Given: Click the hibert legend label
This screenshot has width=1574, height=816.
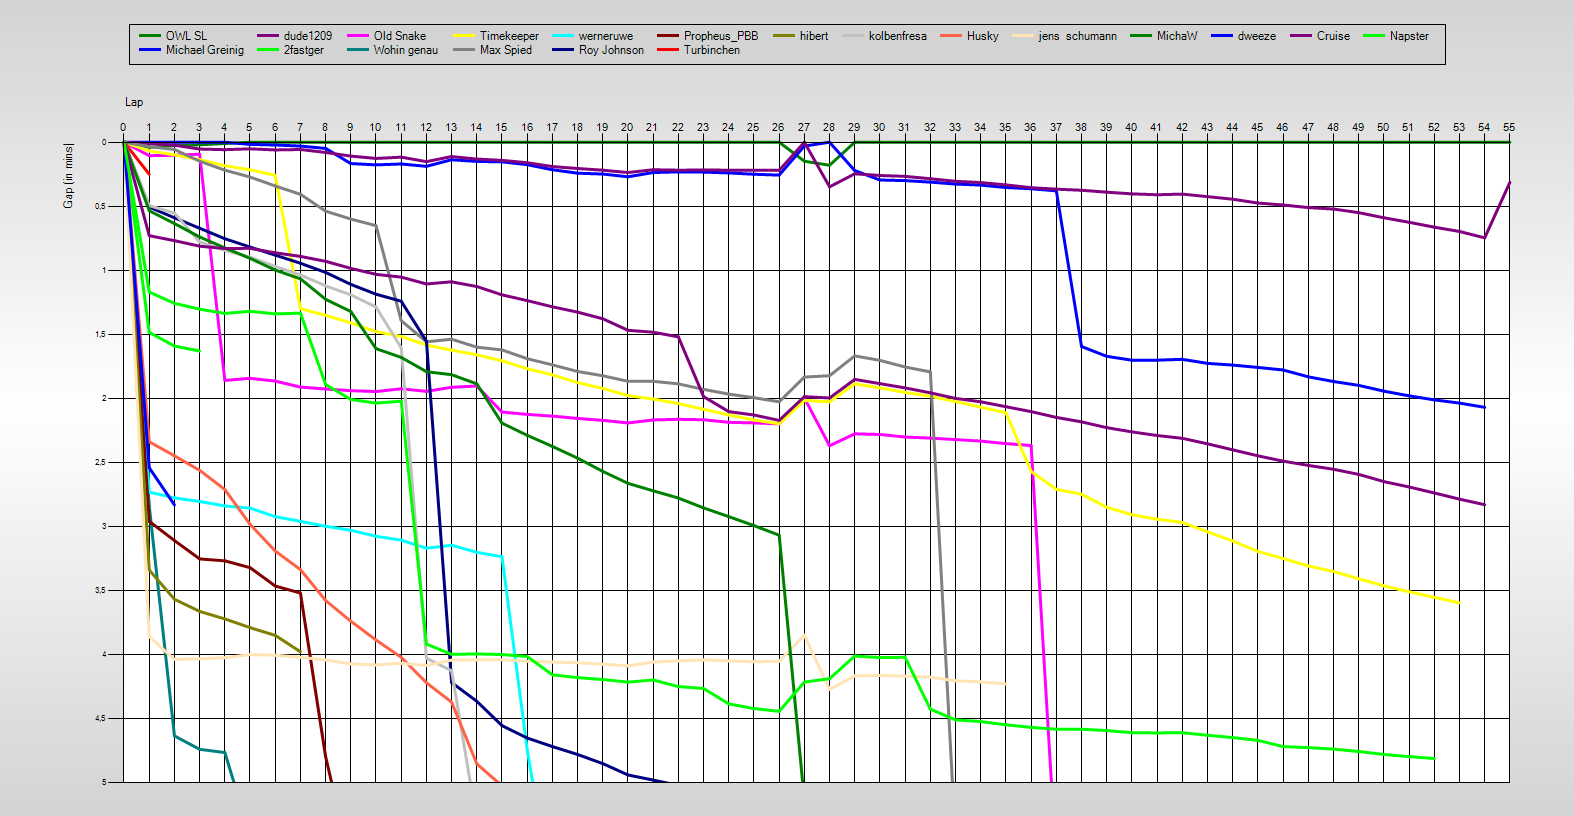Looking at the screenshot, I should click(x=814, y=36).
